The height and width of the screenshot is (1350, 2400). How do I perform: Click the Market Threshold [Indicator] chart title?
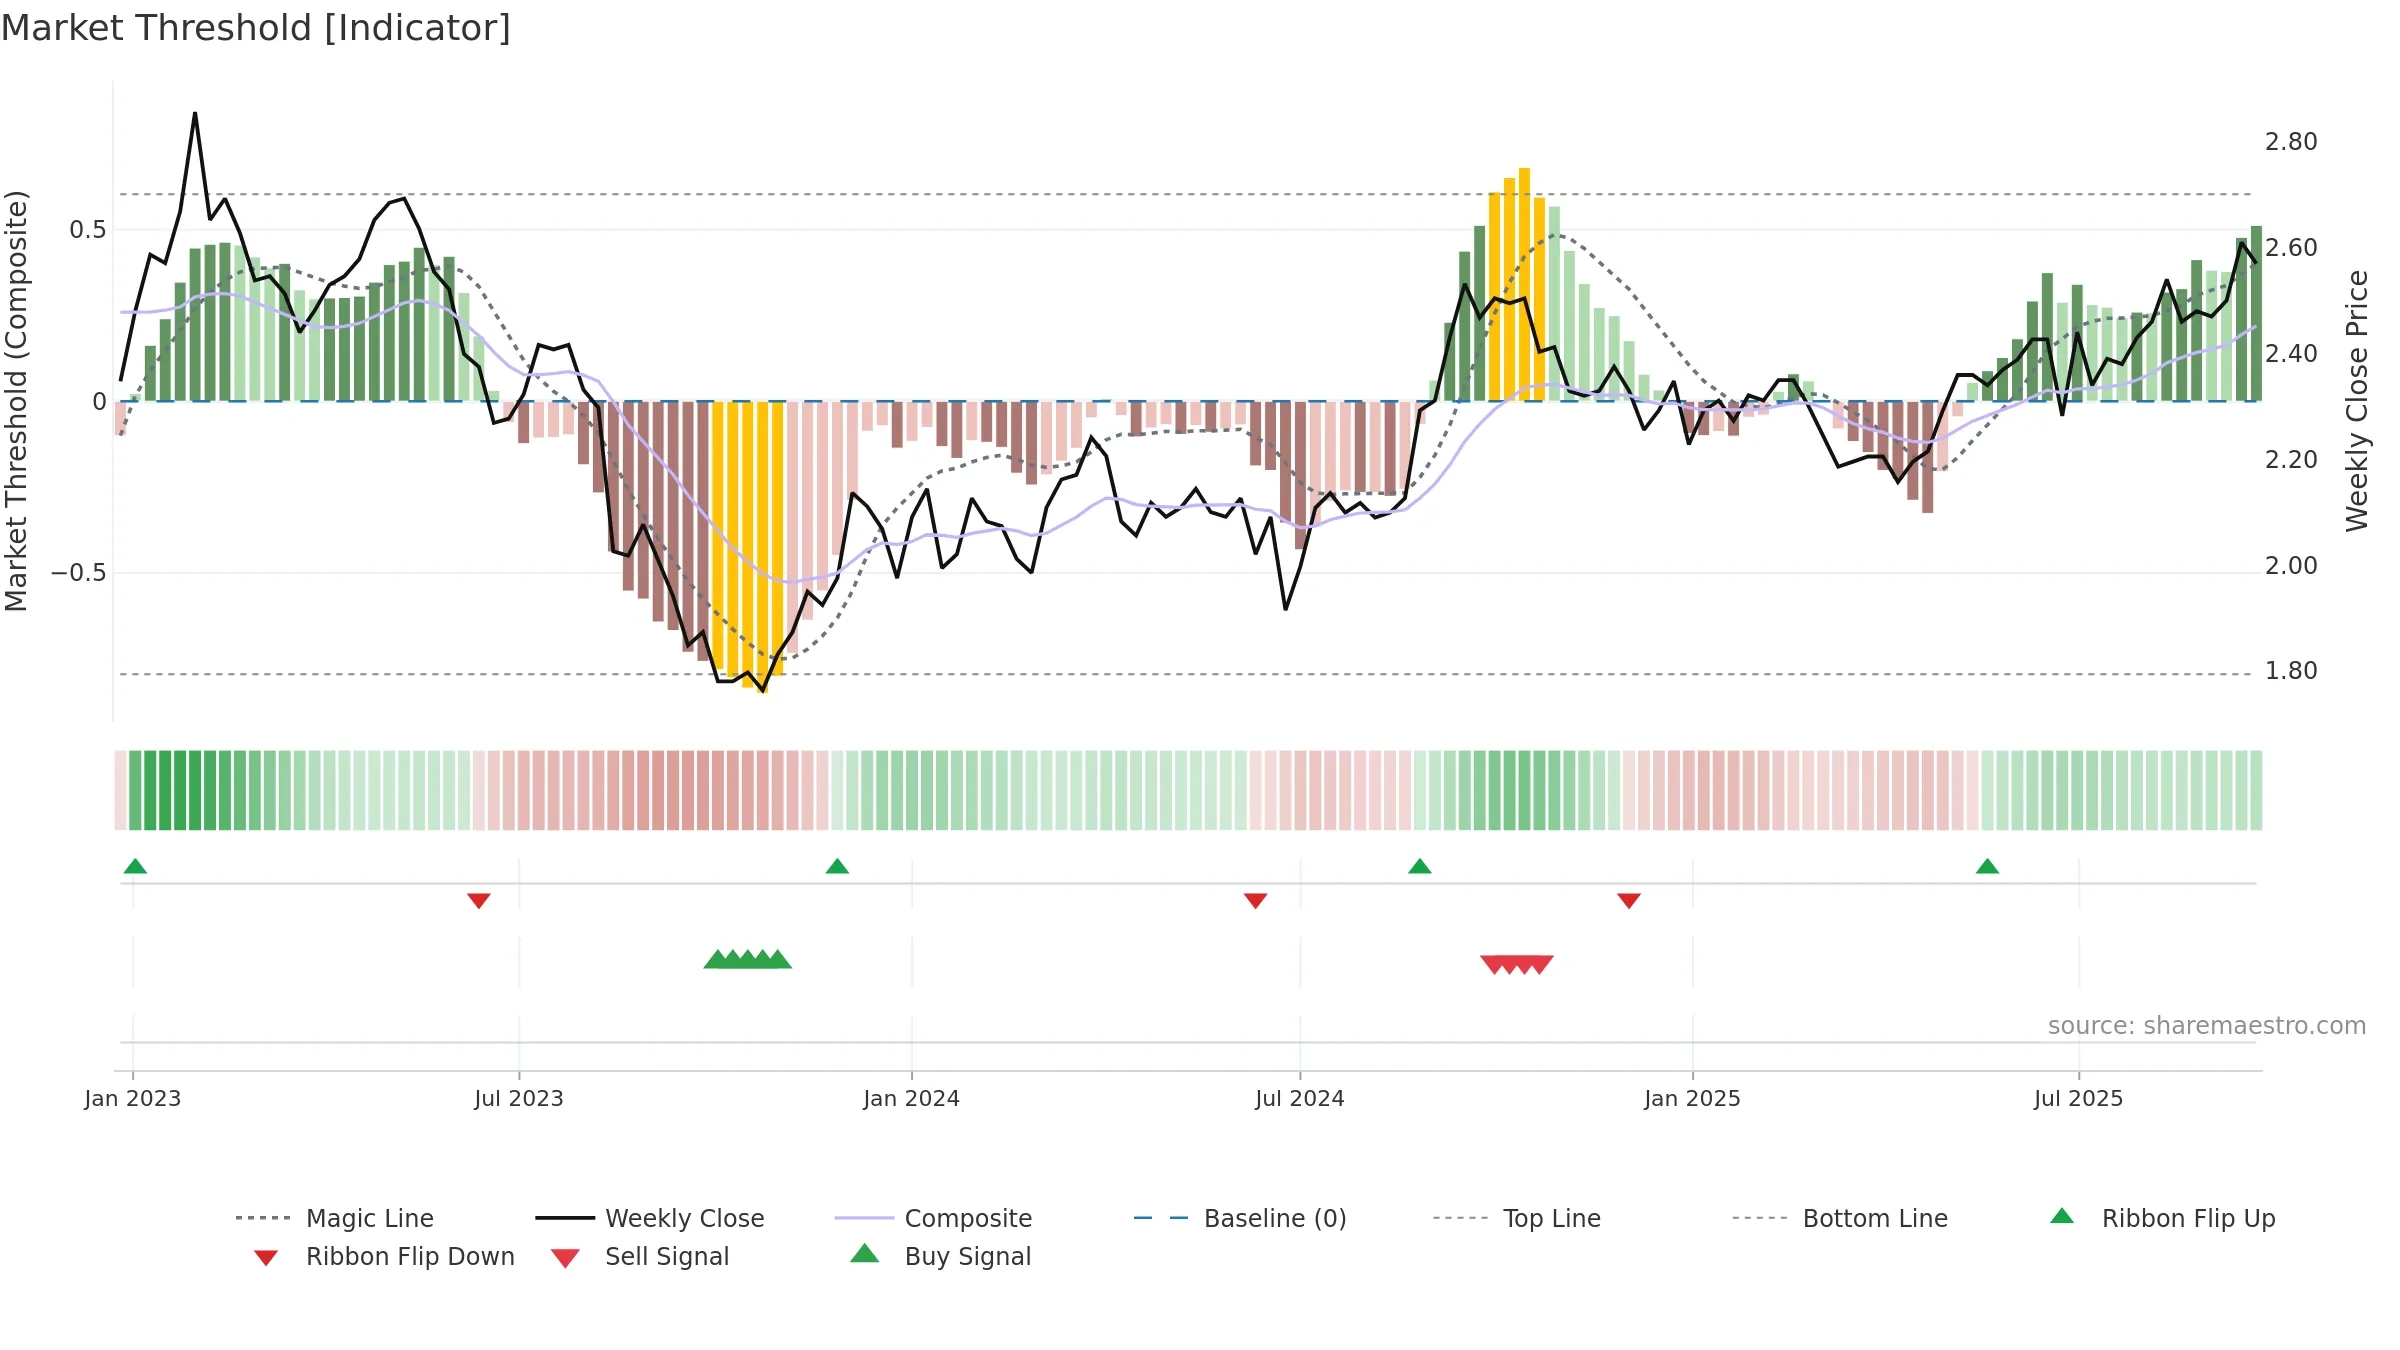click(256, 28)
